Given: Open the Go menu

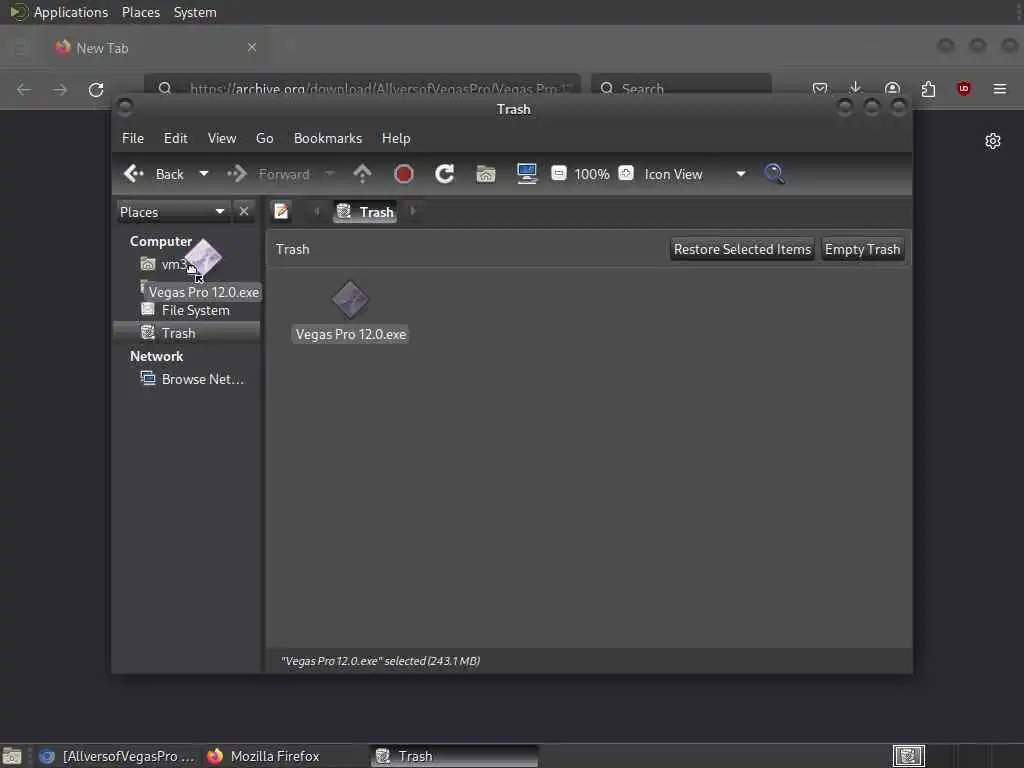Looking at the screenshot, I should pyautogui.click(x=264, y=138).
